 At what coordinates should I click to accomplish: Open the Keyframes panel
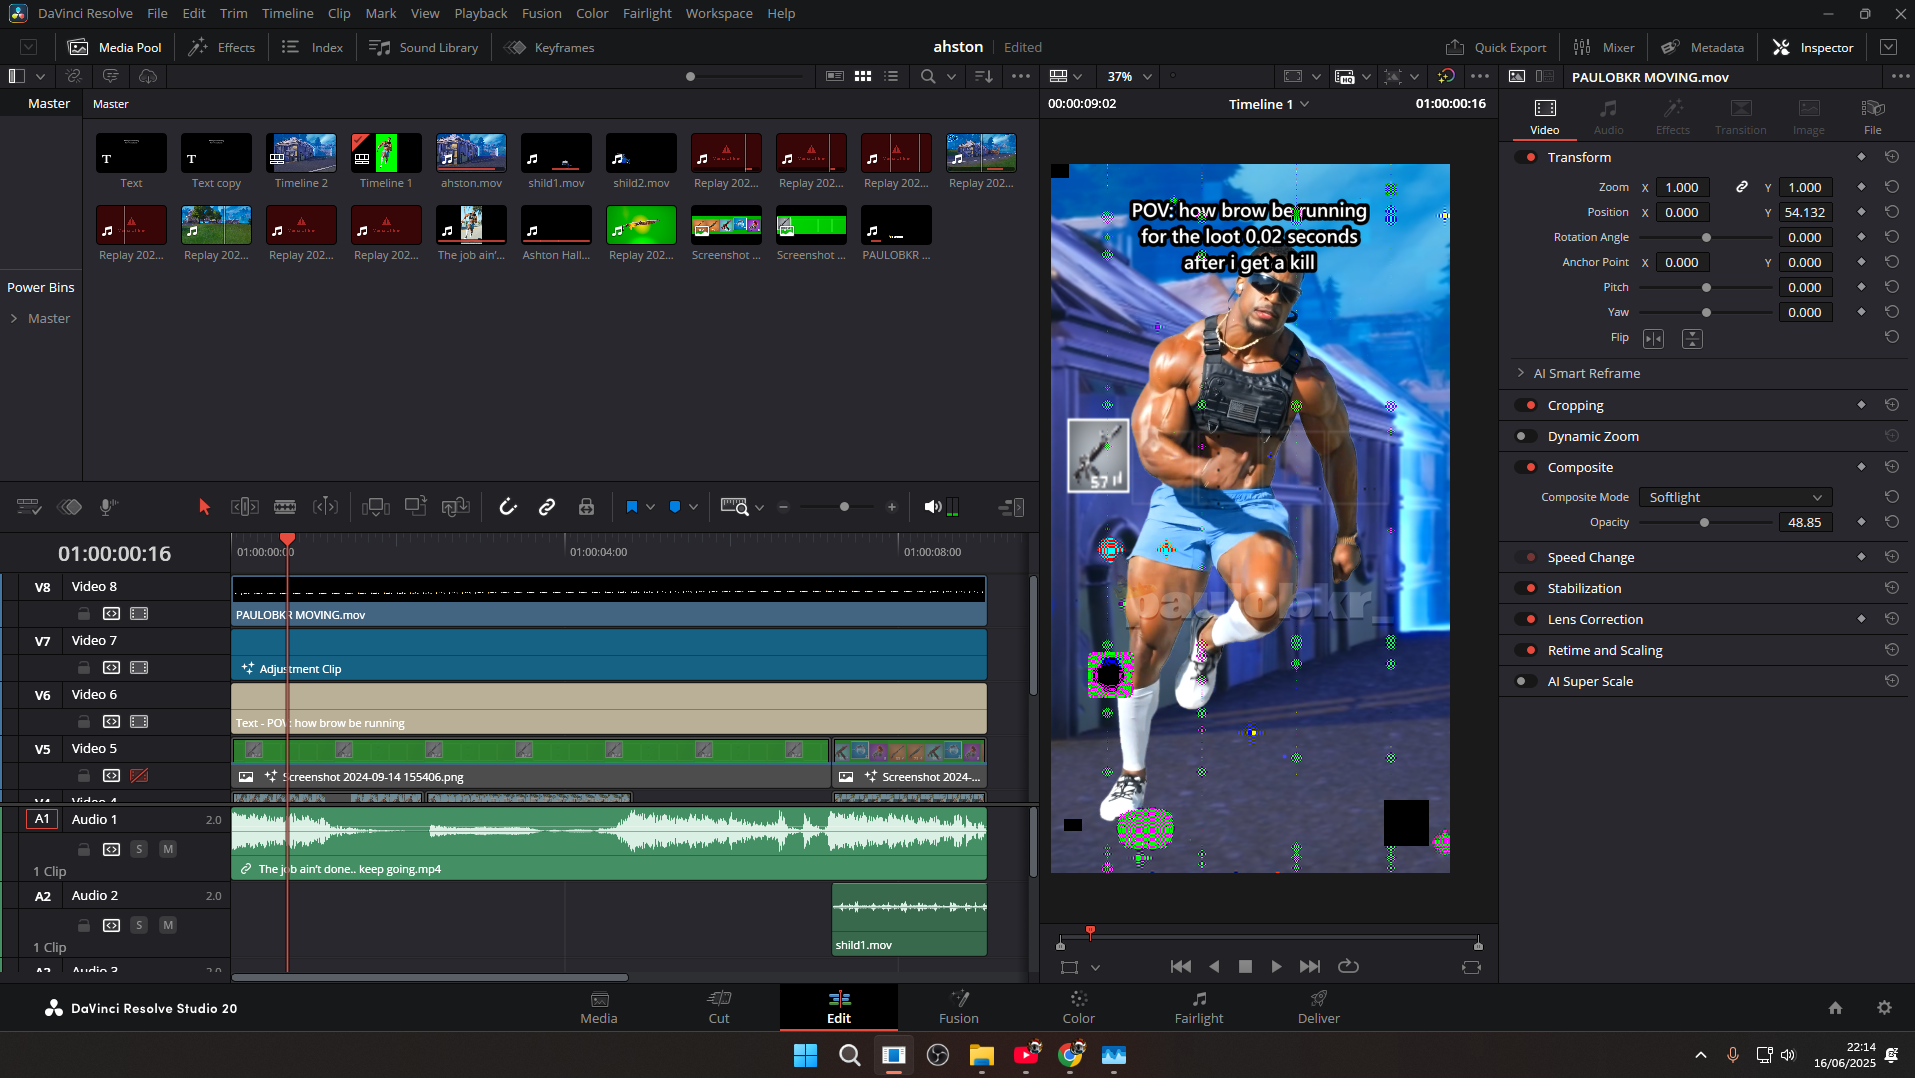click(549, 47)
